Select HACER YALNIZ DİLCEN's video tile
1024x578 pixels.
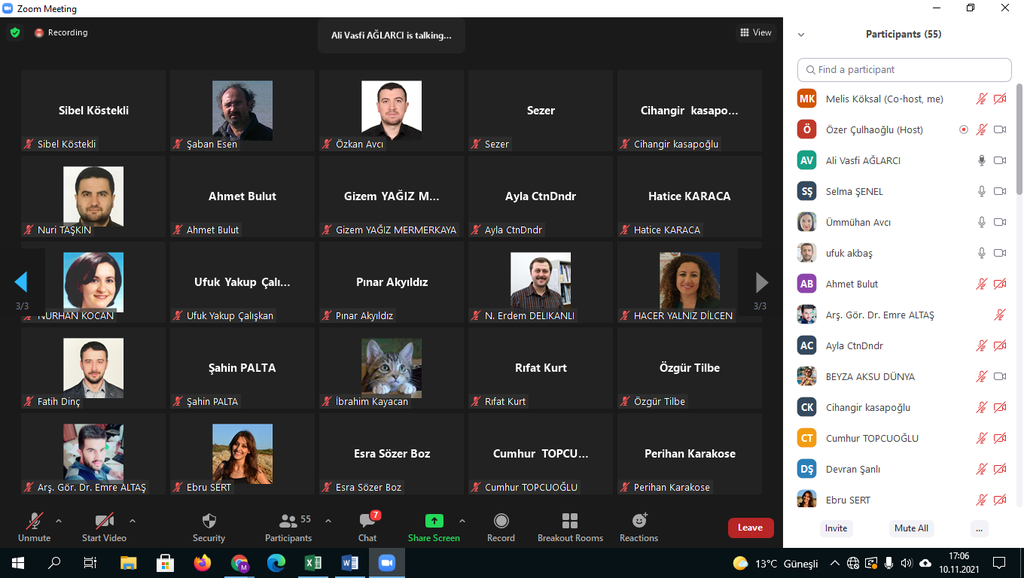click(x=690, y=281)
